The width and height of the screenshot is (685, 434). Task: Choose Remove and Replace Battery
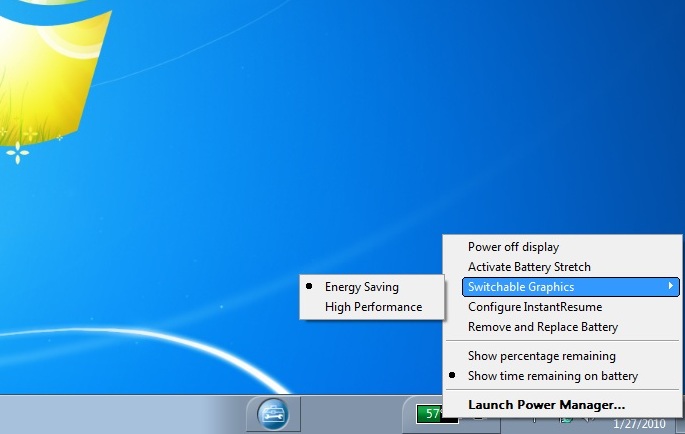562,327
